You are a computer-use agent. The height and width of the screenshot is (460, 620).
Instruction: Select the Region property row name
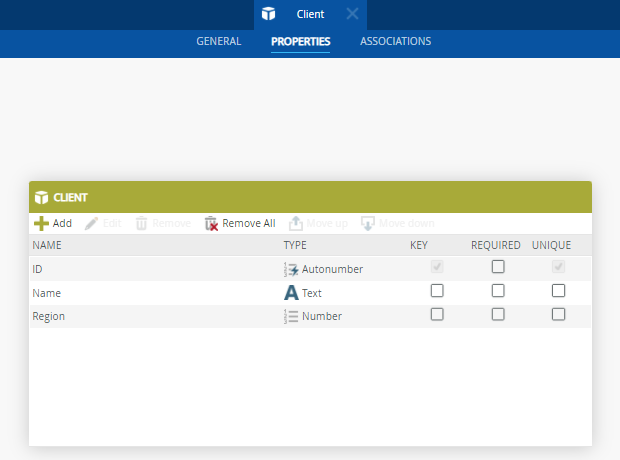click(49, 316)
